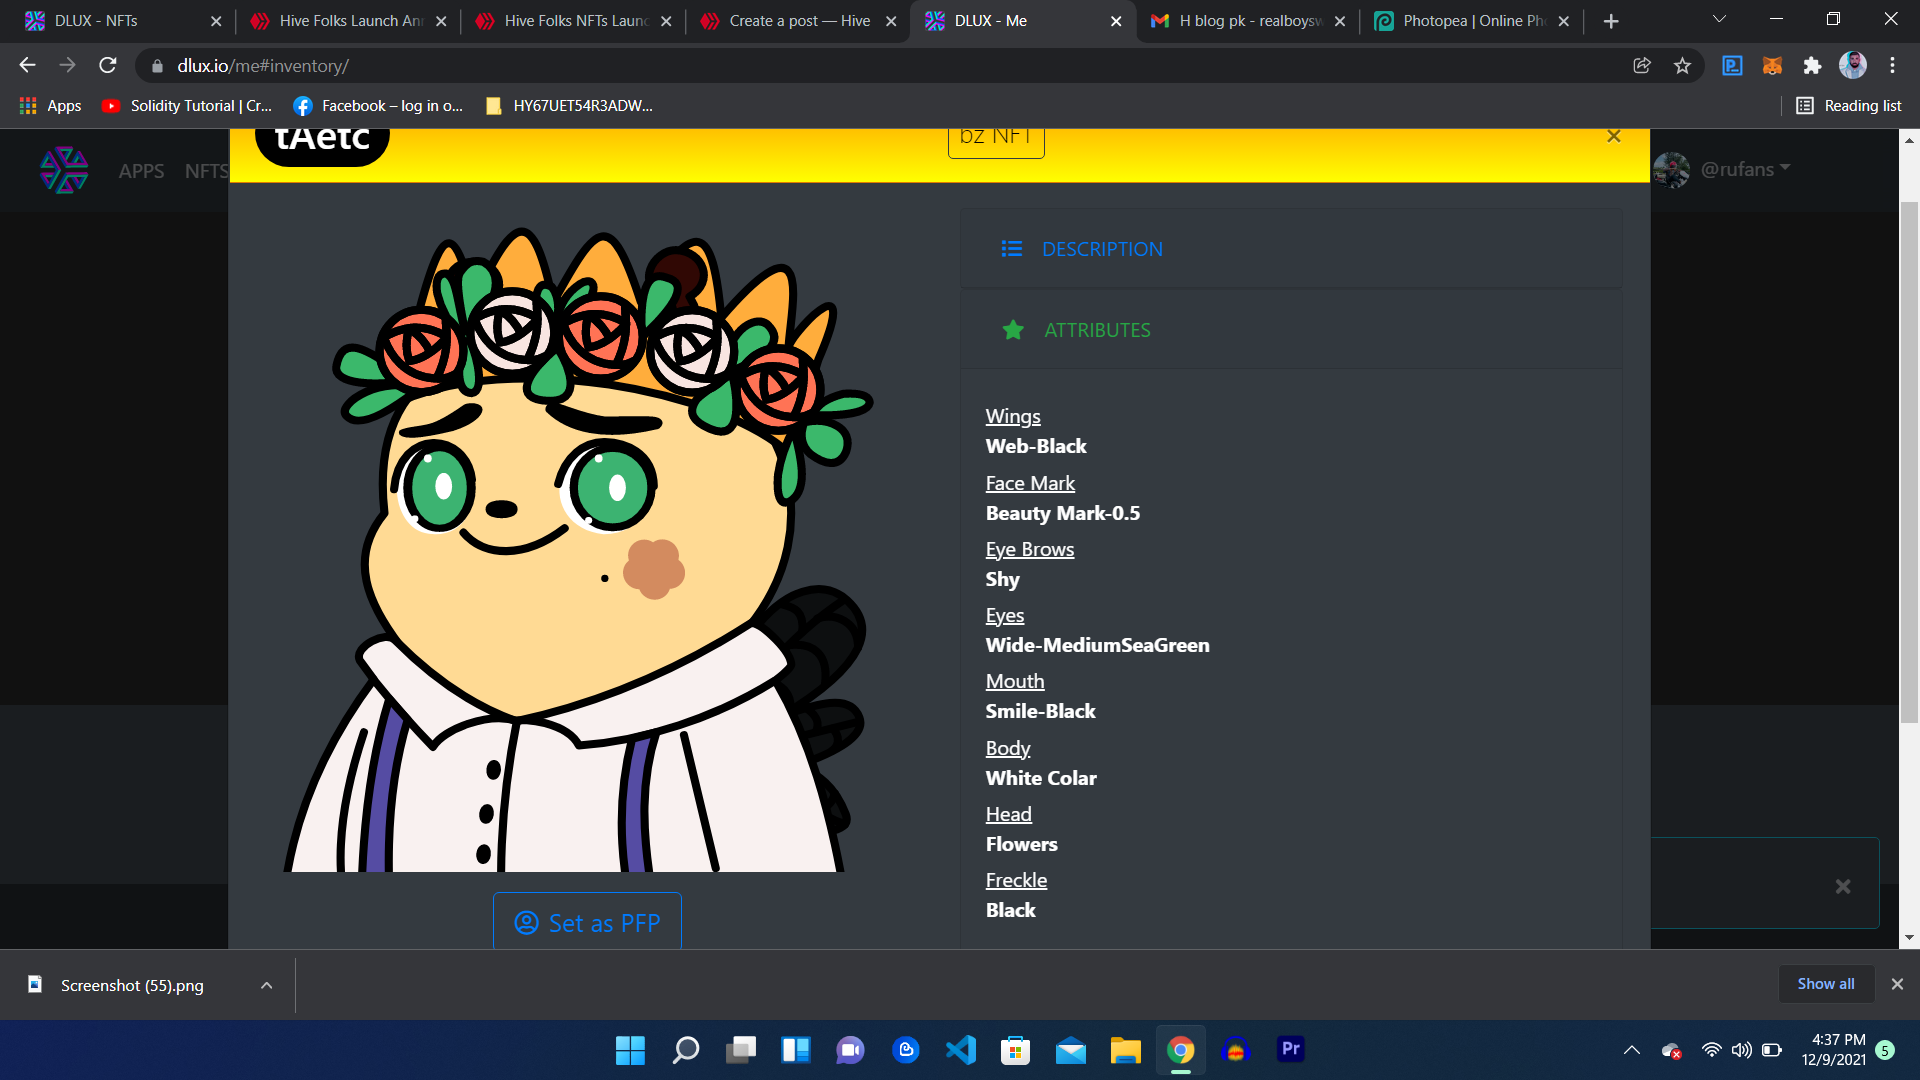
Task: Expand the ATTRIBUTES section
Action: [1291, 330]
